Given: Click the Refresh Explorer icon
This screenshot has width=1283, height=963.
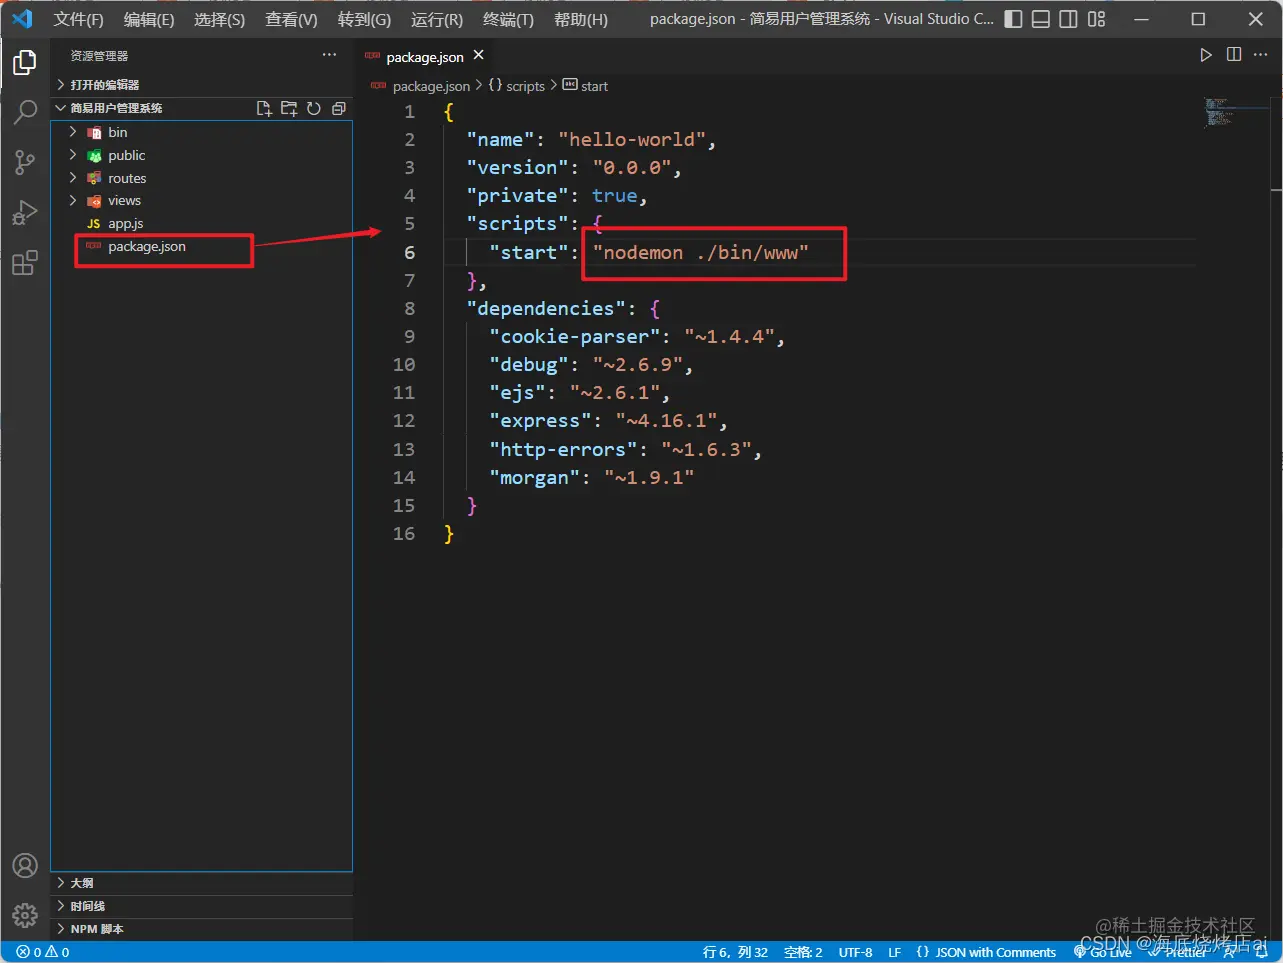Looking at the screenshot, I should [314, 108].
